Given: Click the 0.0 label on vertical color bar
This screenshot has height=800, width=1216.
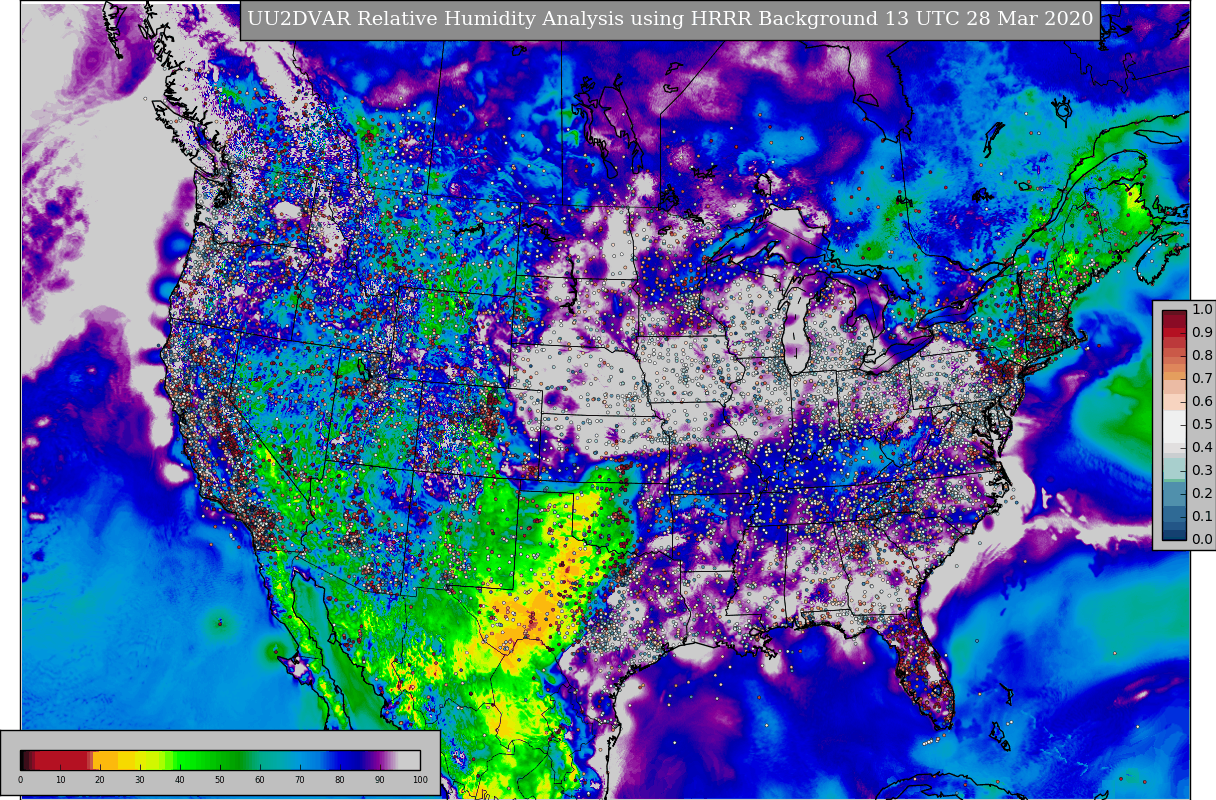Looking at the screenshot, I should tap(1201, 539).
